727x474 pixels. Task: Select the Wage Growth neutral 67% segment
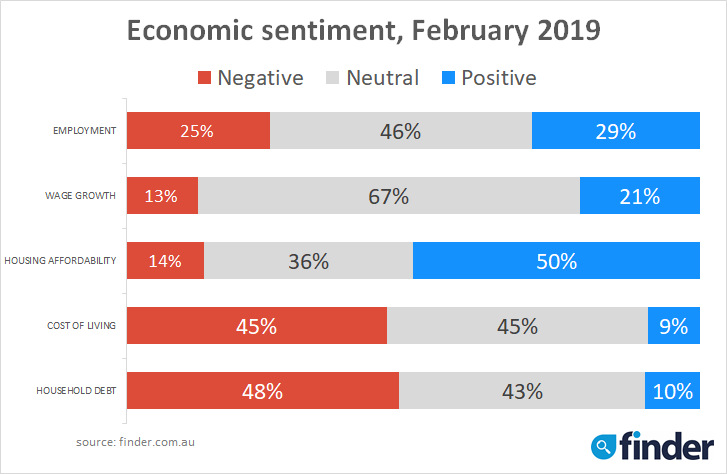[389, 196]
